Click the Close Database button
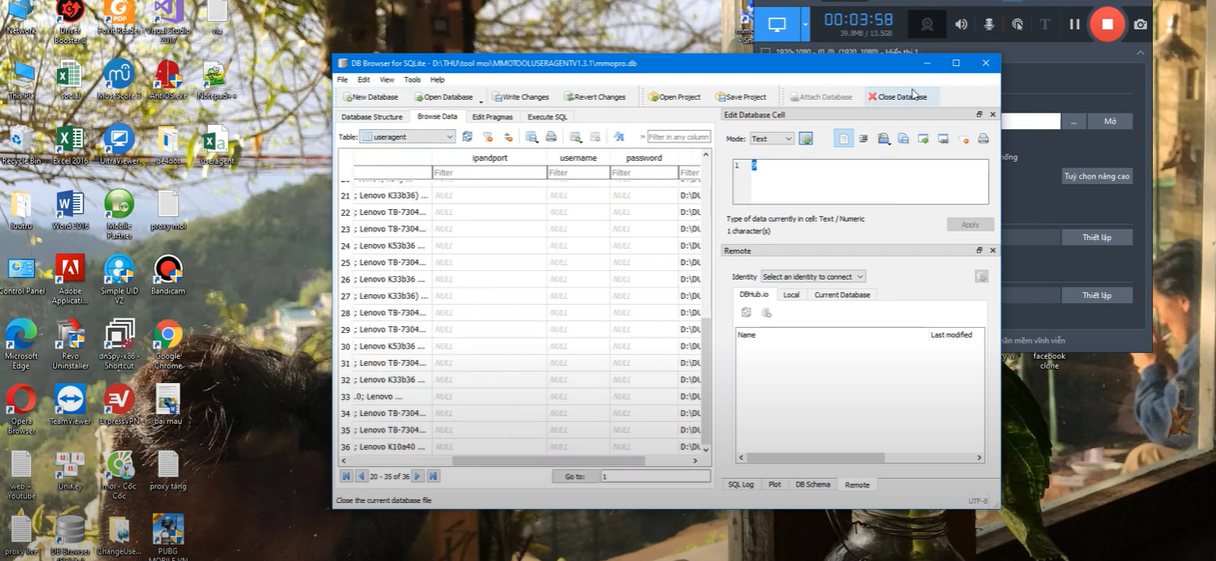 coord(897,97)
